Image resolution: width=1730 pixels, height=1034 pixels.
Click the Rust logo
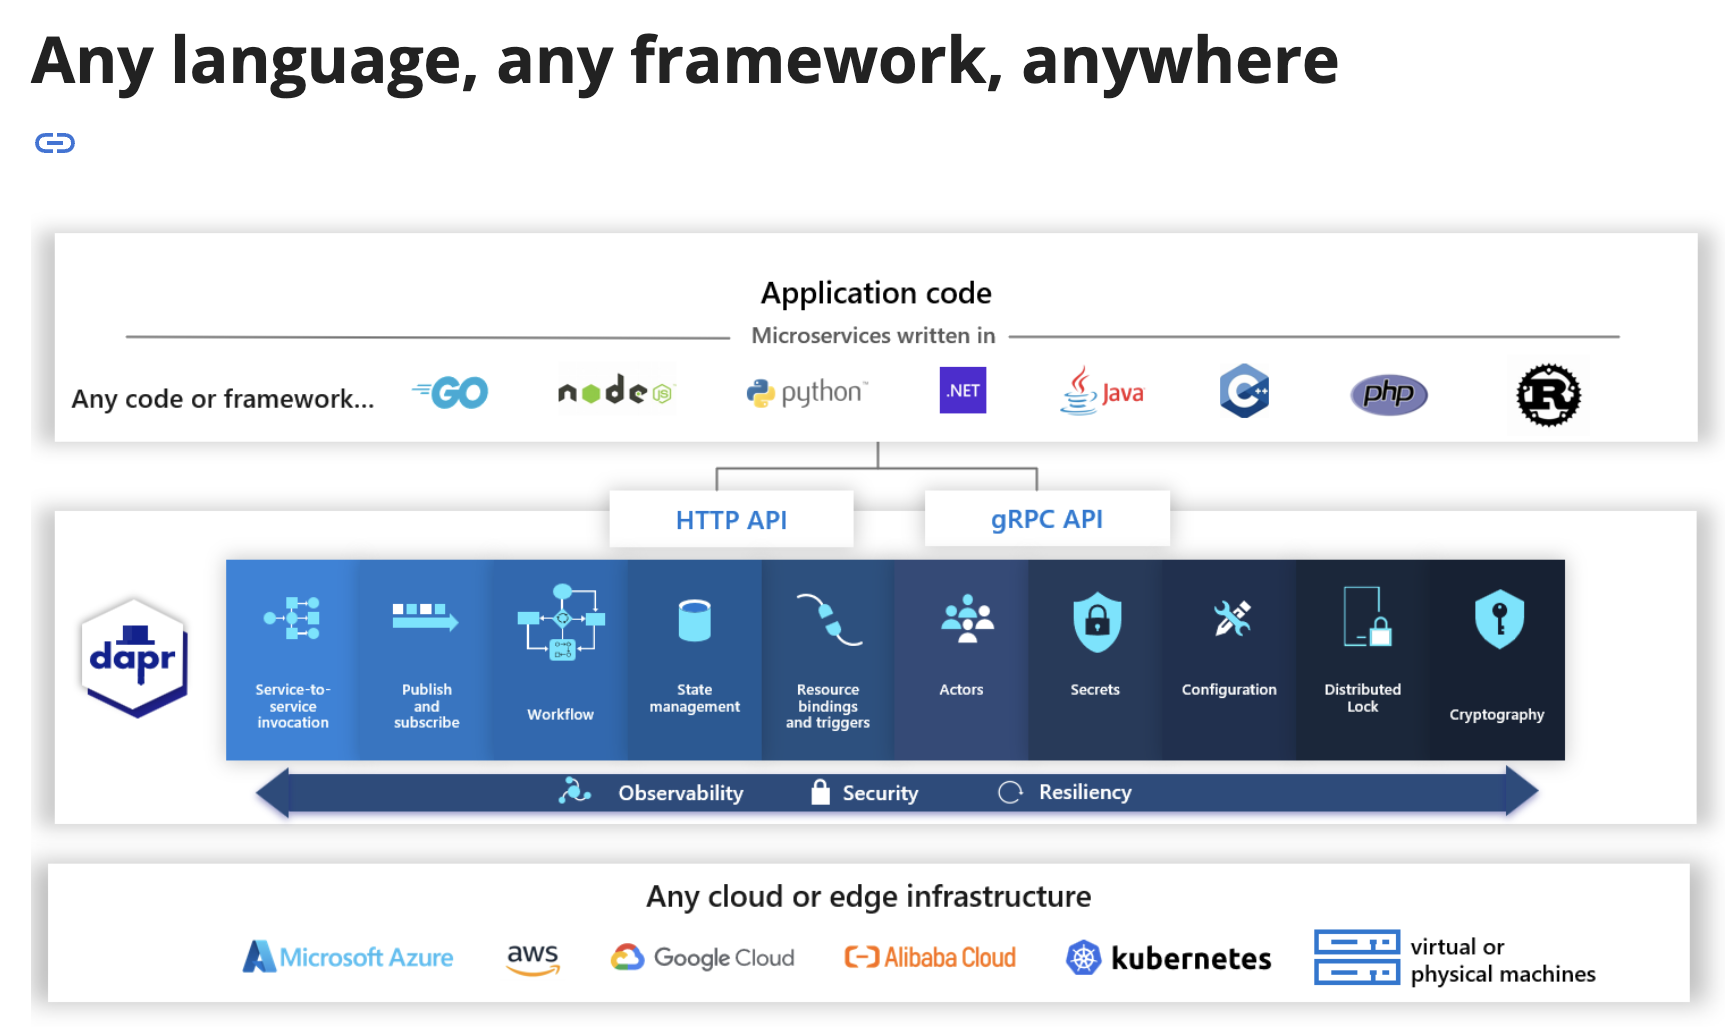click(x=1548, y=395)
